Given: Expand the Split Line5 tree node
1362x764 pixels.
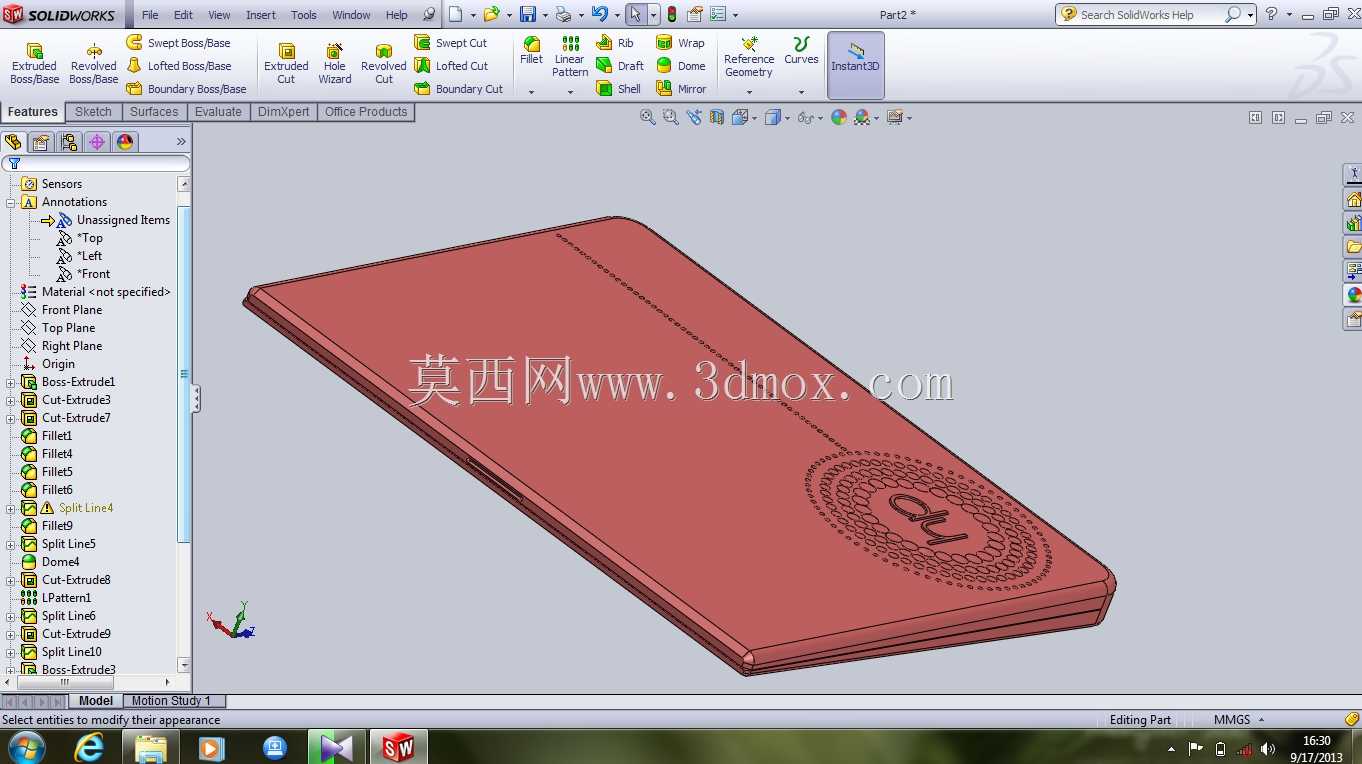Looking at the screenshot, I should point(11,544).
